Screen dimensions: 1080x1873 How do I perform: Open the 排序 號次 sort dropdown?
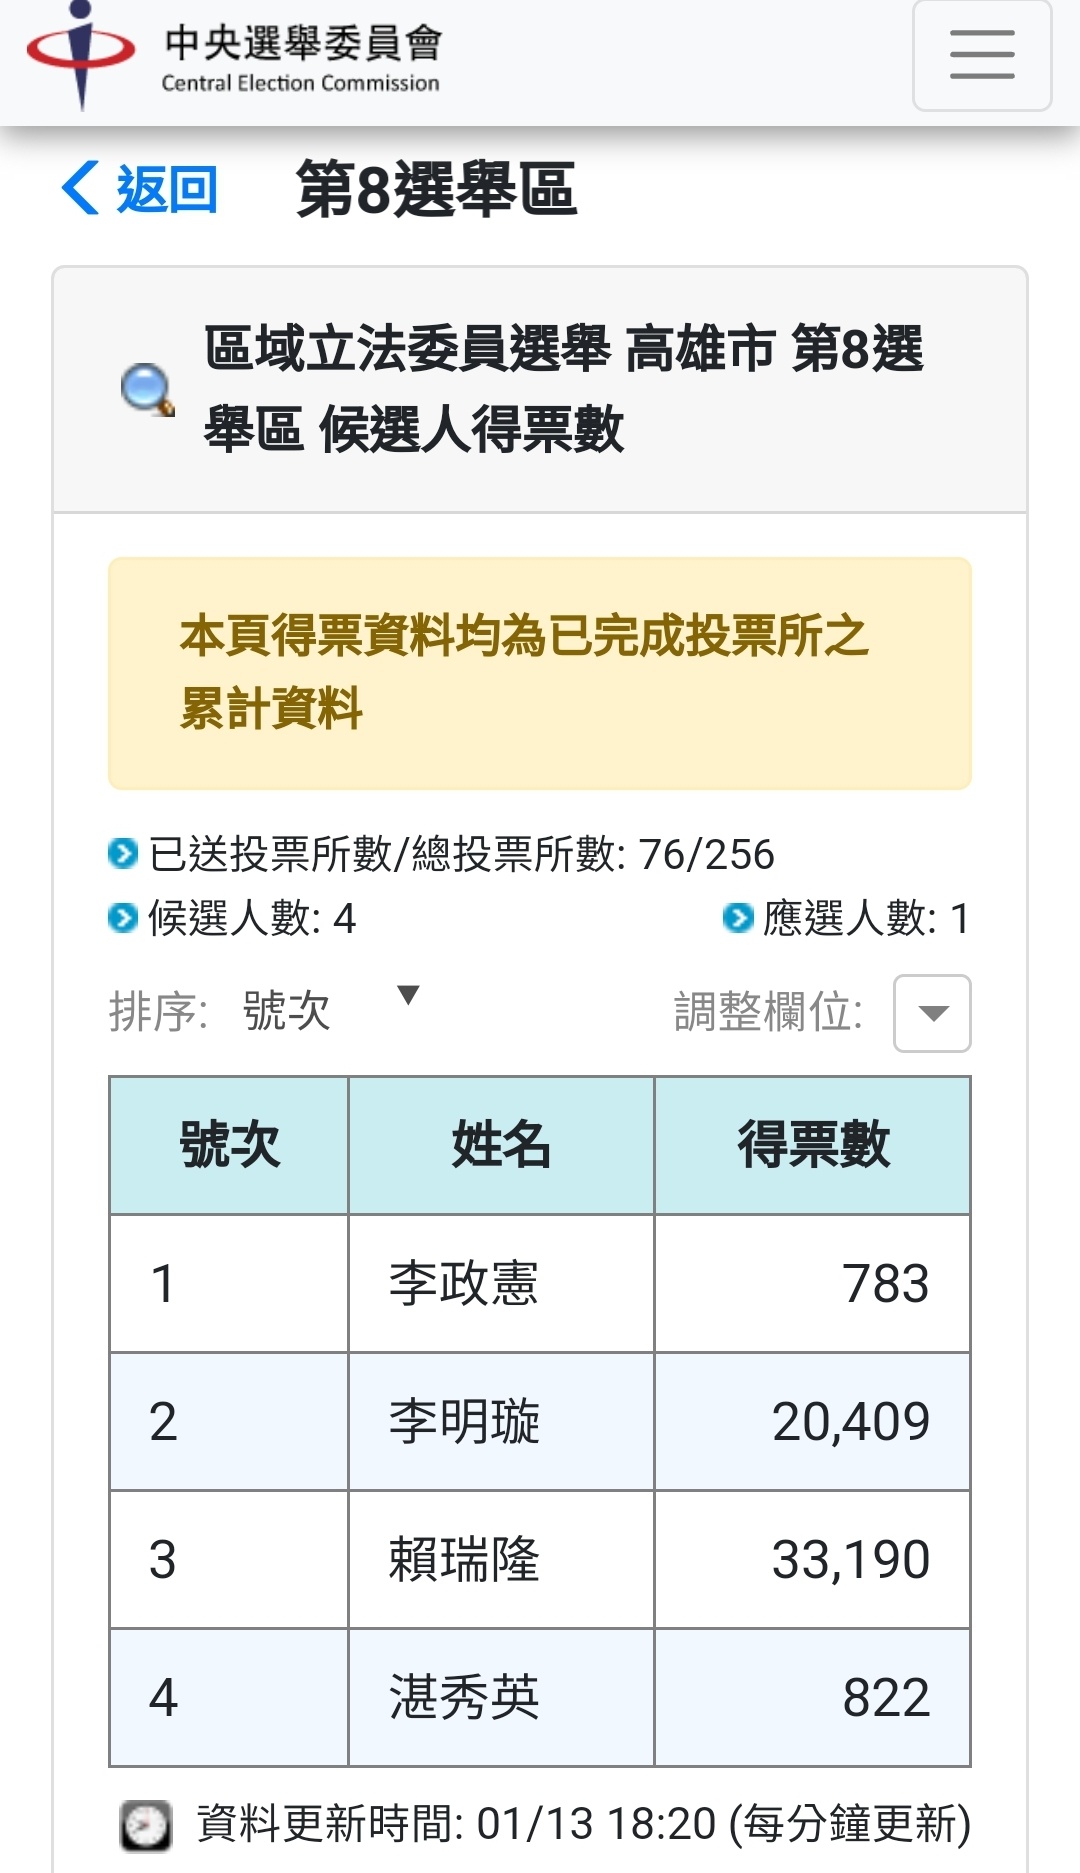coord(330,1011)
